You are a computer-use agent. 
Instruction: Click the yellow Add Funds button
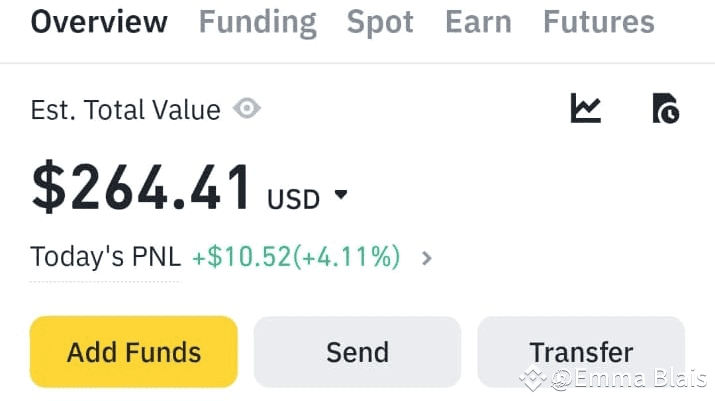pyautogui.click(x=134, y=352)
